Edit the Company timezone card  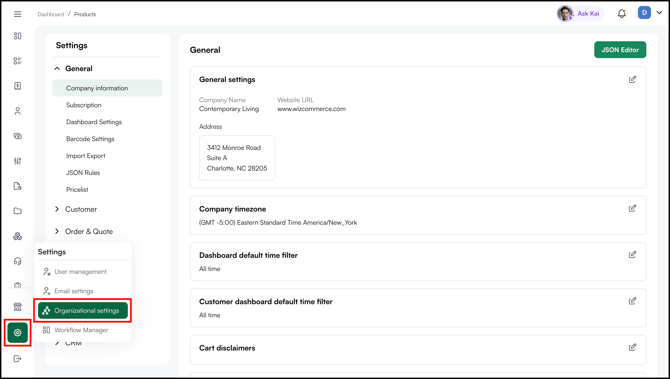(632, 209)
